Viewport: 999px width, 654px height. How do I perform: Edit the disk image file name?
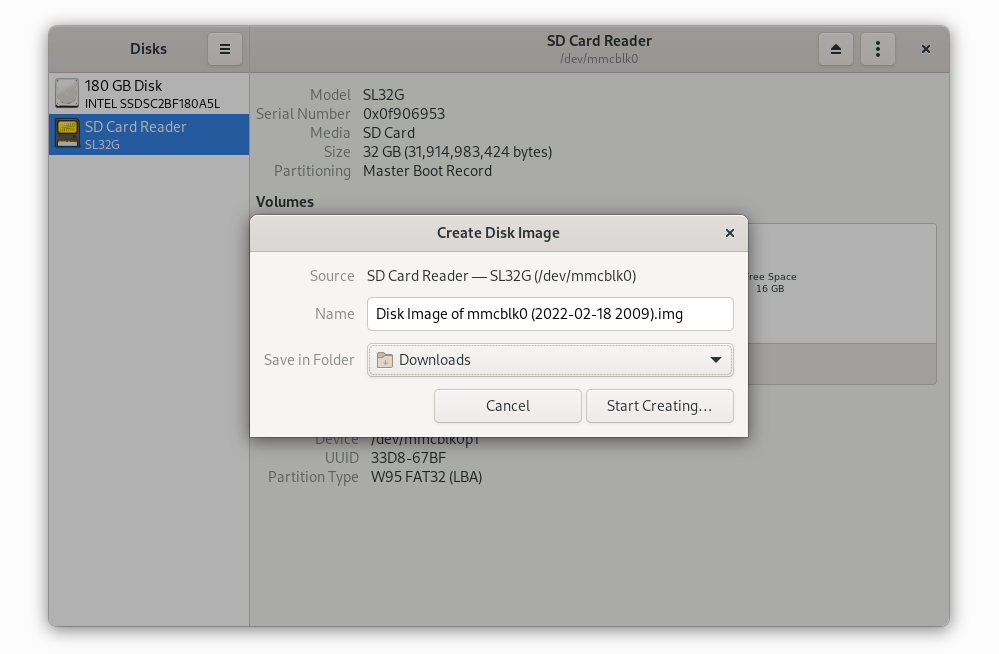[x=550, y=313]
